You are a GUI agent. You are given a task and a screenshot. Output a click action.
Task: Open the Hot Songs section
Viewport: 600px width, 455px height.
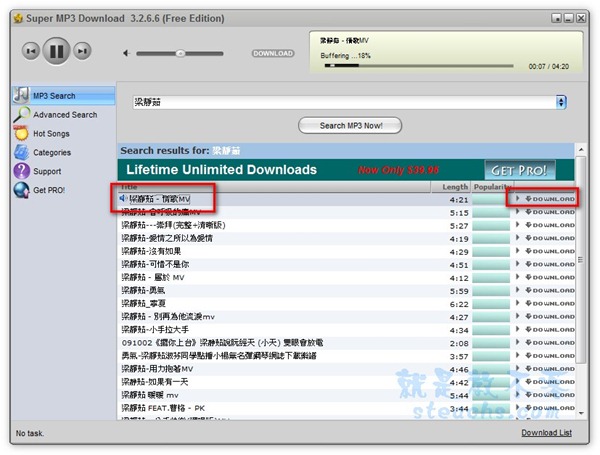51,133
